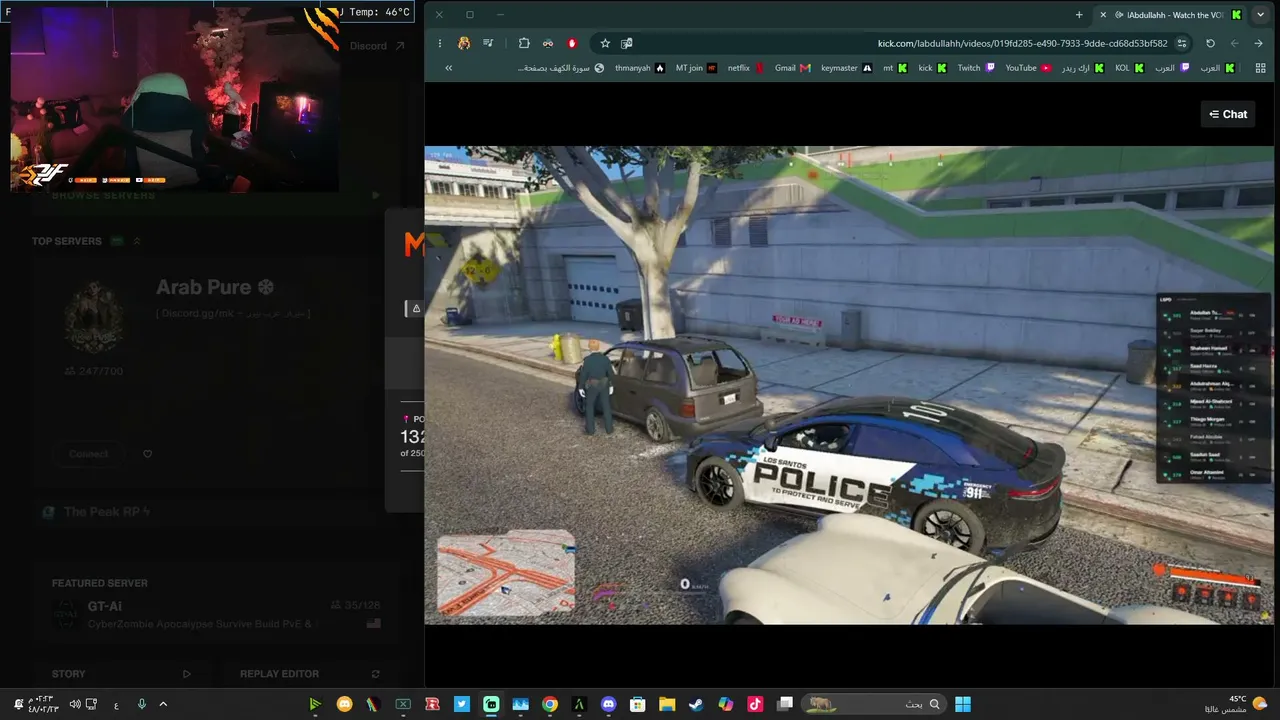Open the browser extensions puzzle icon
The height and width of the screenshot is (720, 1280).
tap(524, 43)
